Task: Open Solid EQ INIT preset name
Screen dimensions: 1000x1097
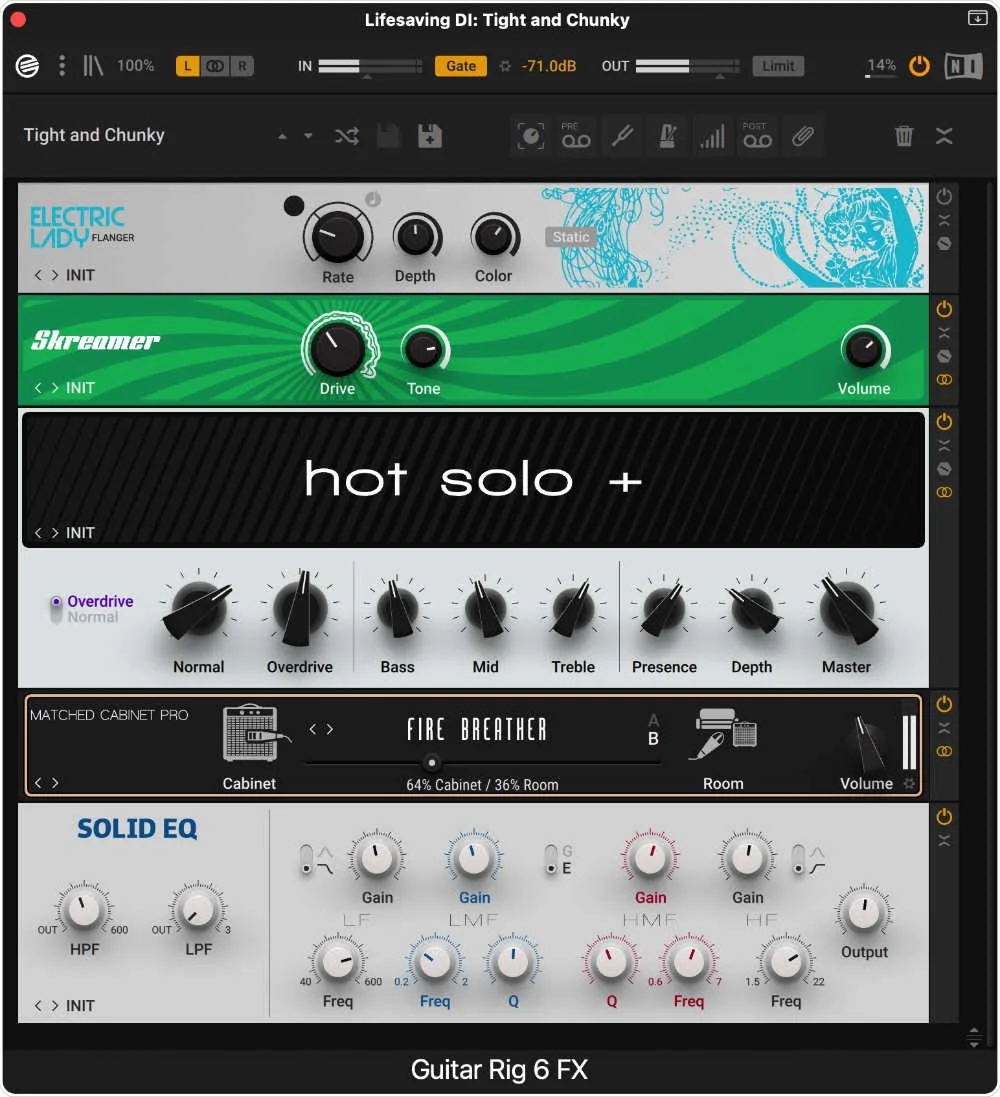Action: coord(80,1005)
